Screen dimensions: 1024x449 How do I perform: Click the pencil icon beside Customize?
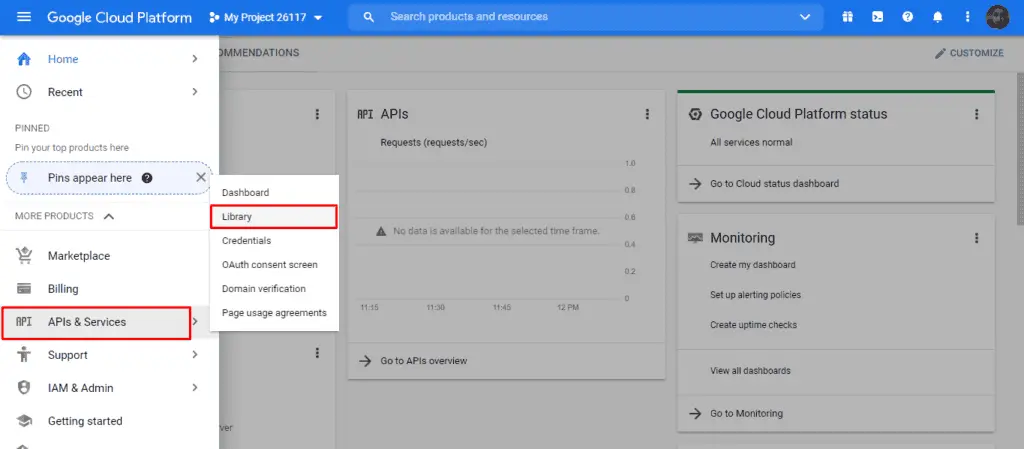[x=940, y=54]
